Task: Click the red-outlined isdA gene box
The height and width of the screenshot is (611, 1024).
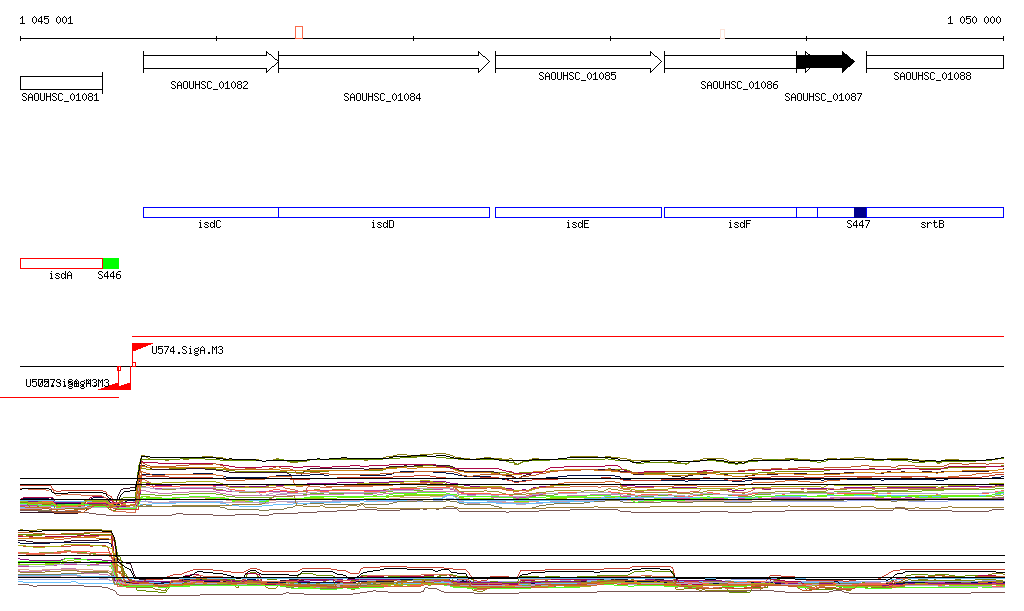Action: 61,263
